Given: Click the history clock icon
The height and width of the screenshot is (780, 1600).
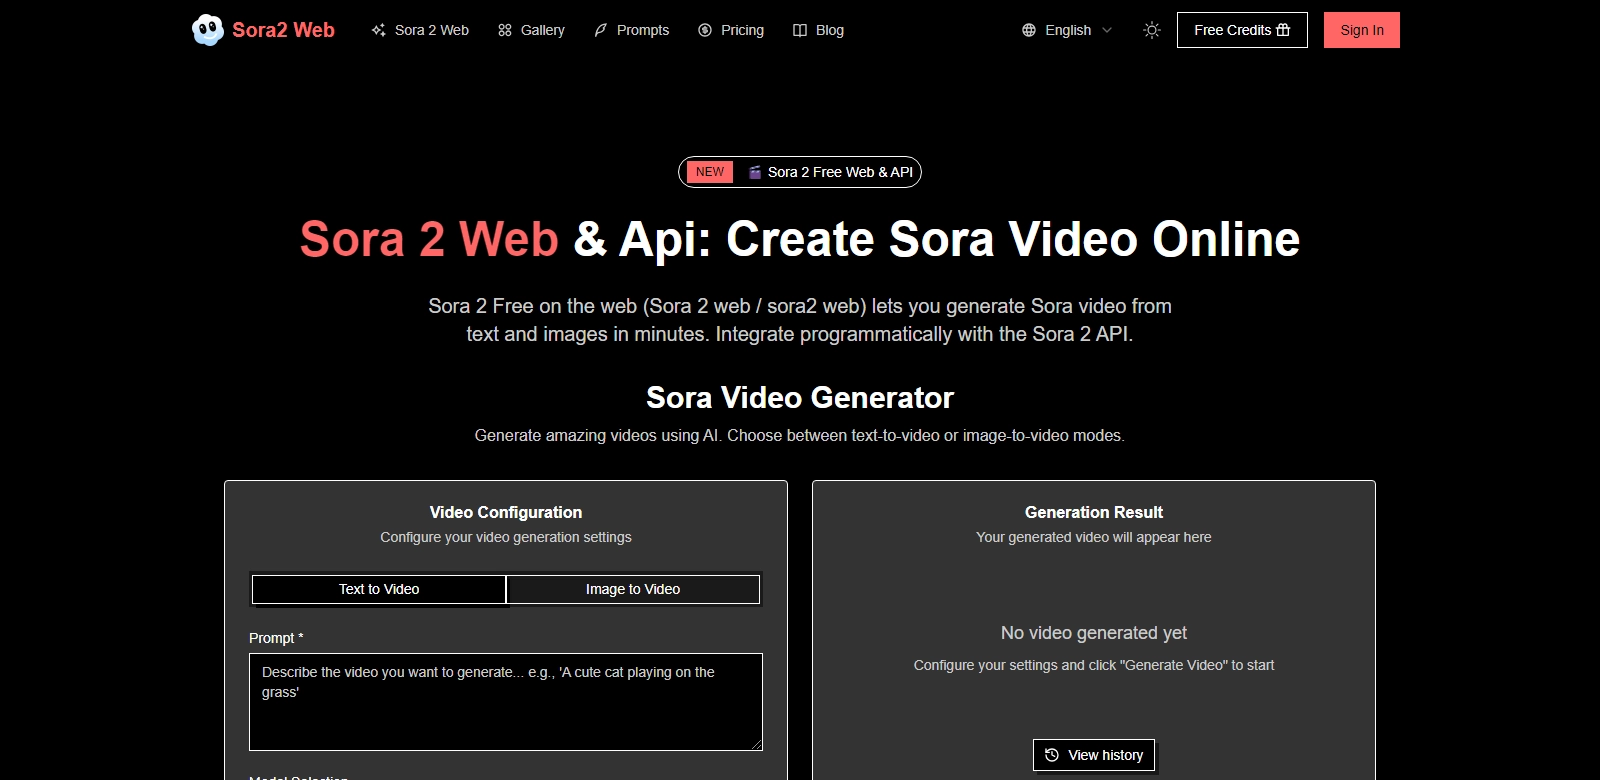Looking at the screenshot, I should (x=1052, y=755).
